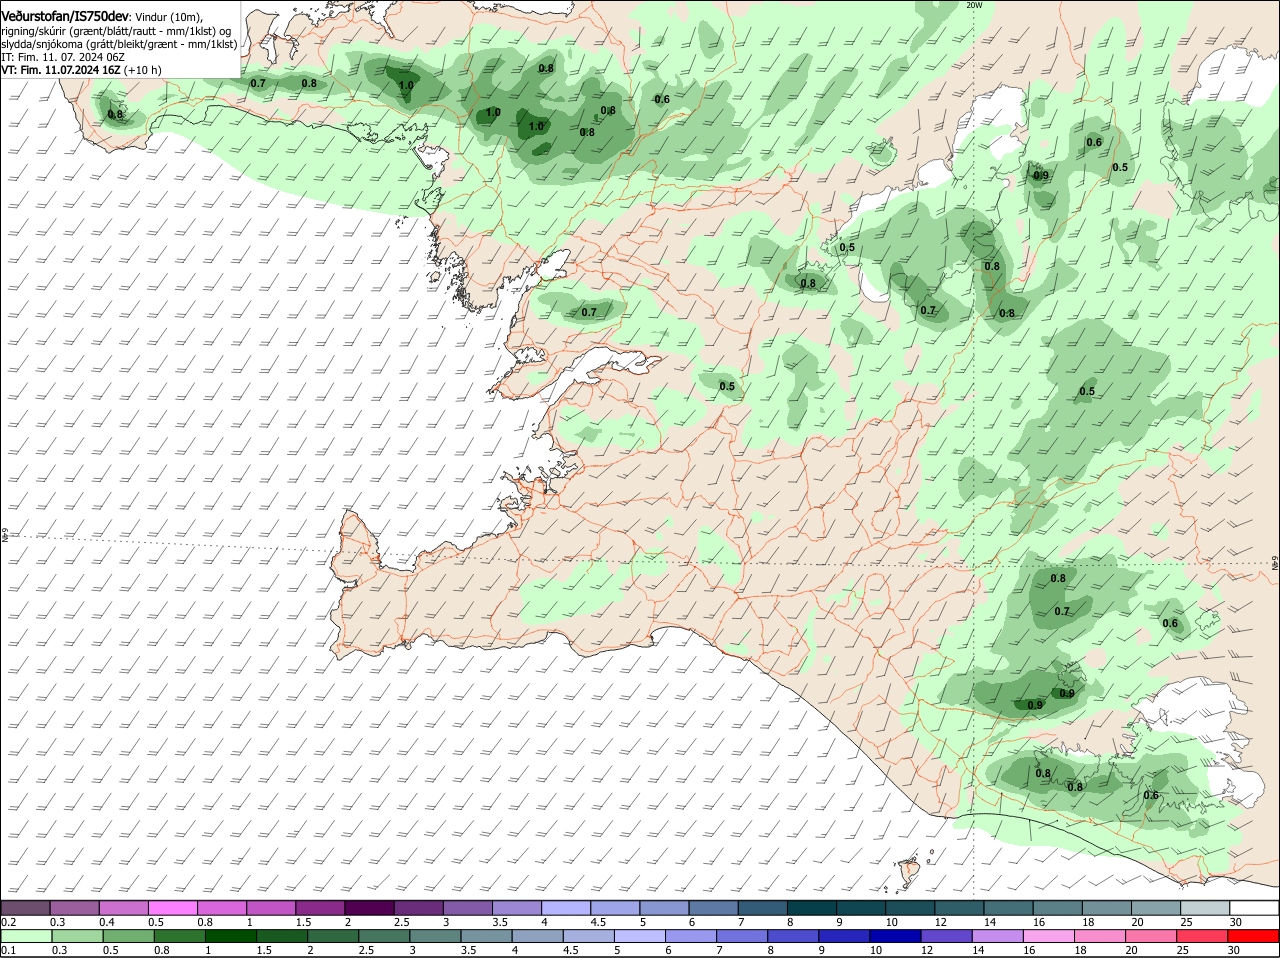This screenshot has height=958, width=1280.
Task: Pick lower legend swatch between 3.5 and 4
Action: [x=485, y=936]
